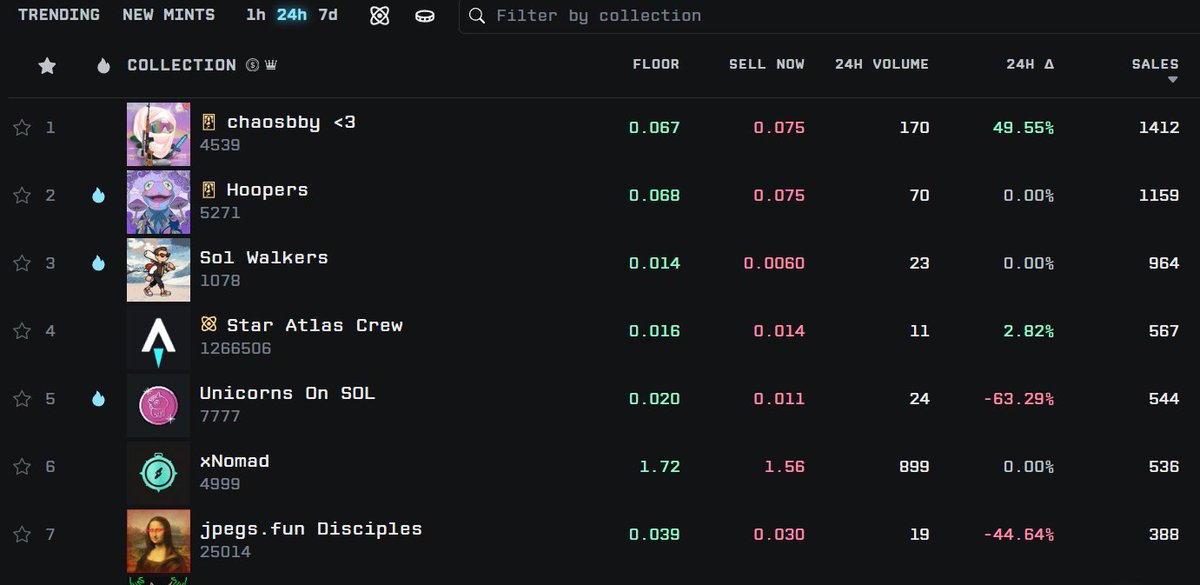Click the xNomad 24h volume 899
This screenshot has width=1200, height=585.
(914, 467)
